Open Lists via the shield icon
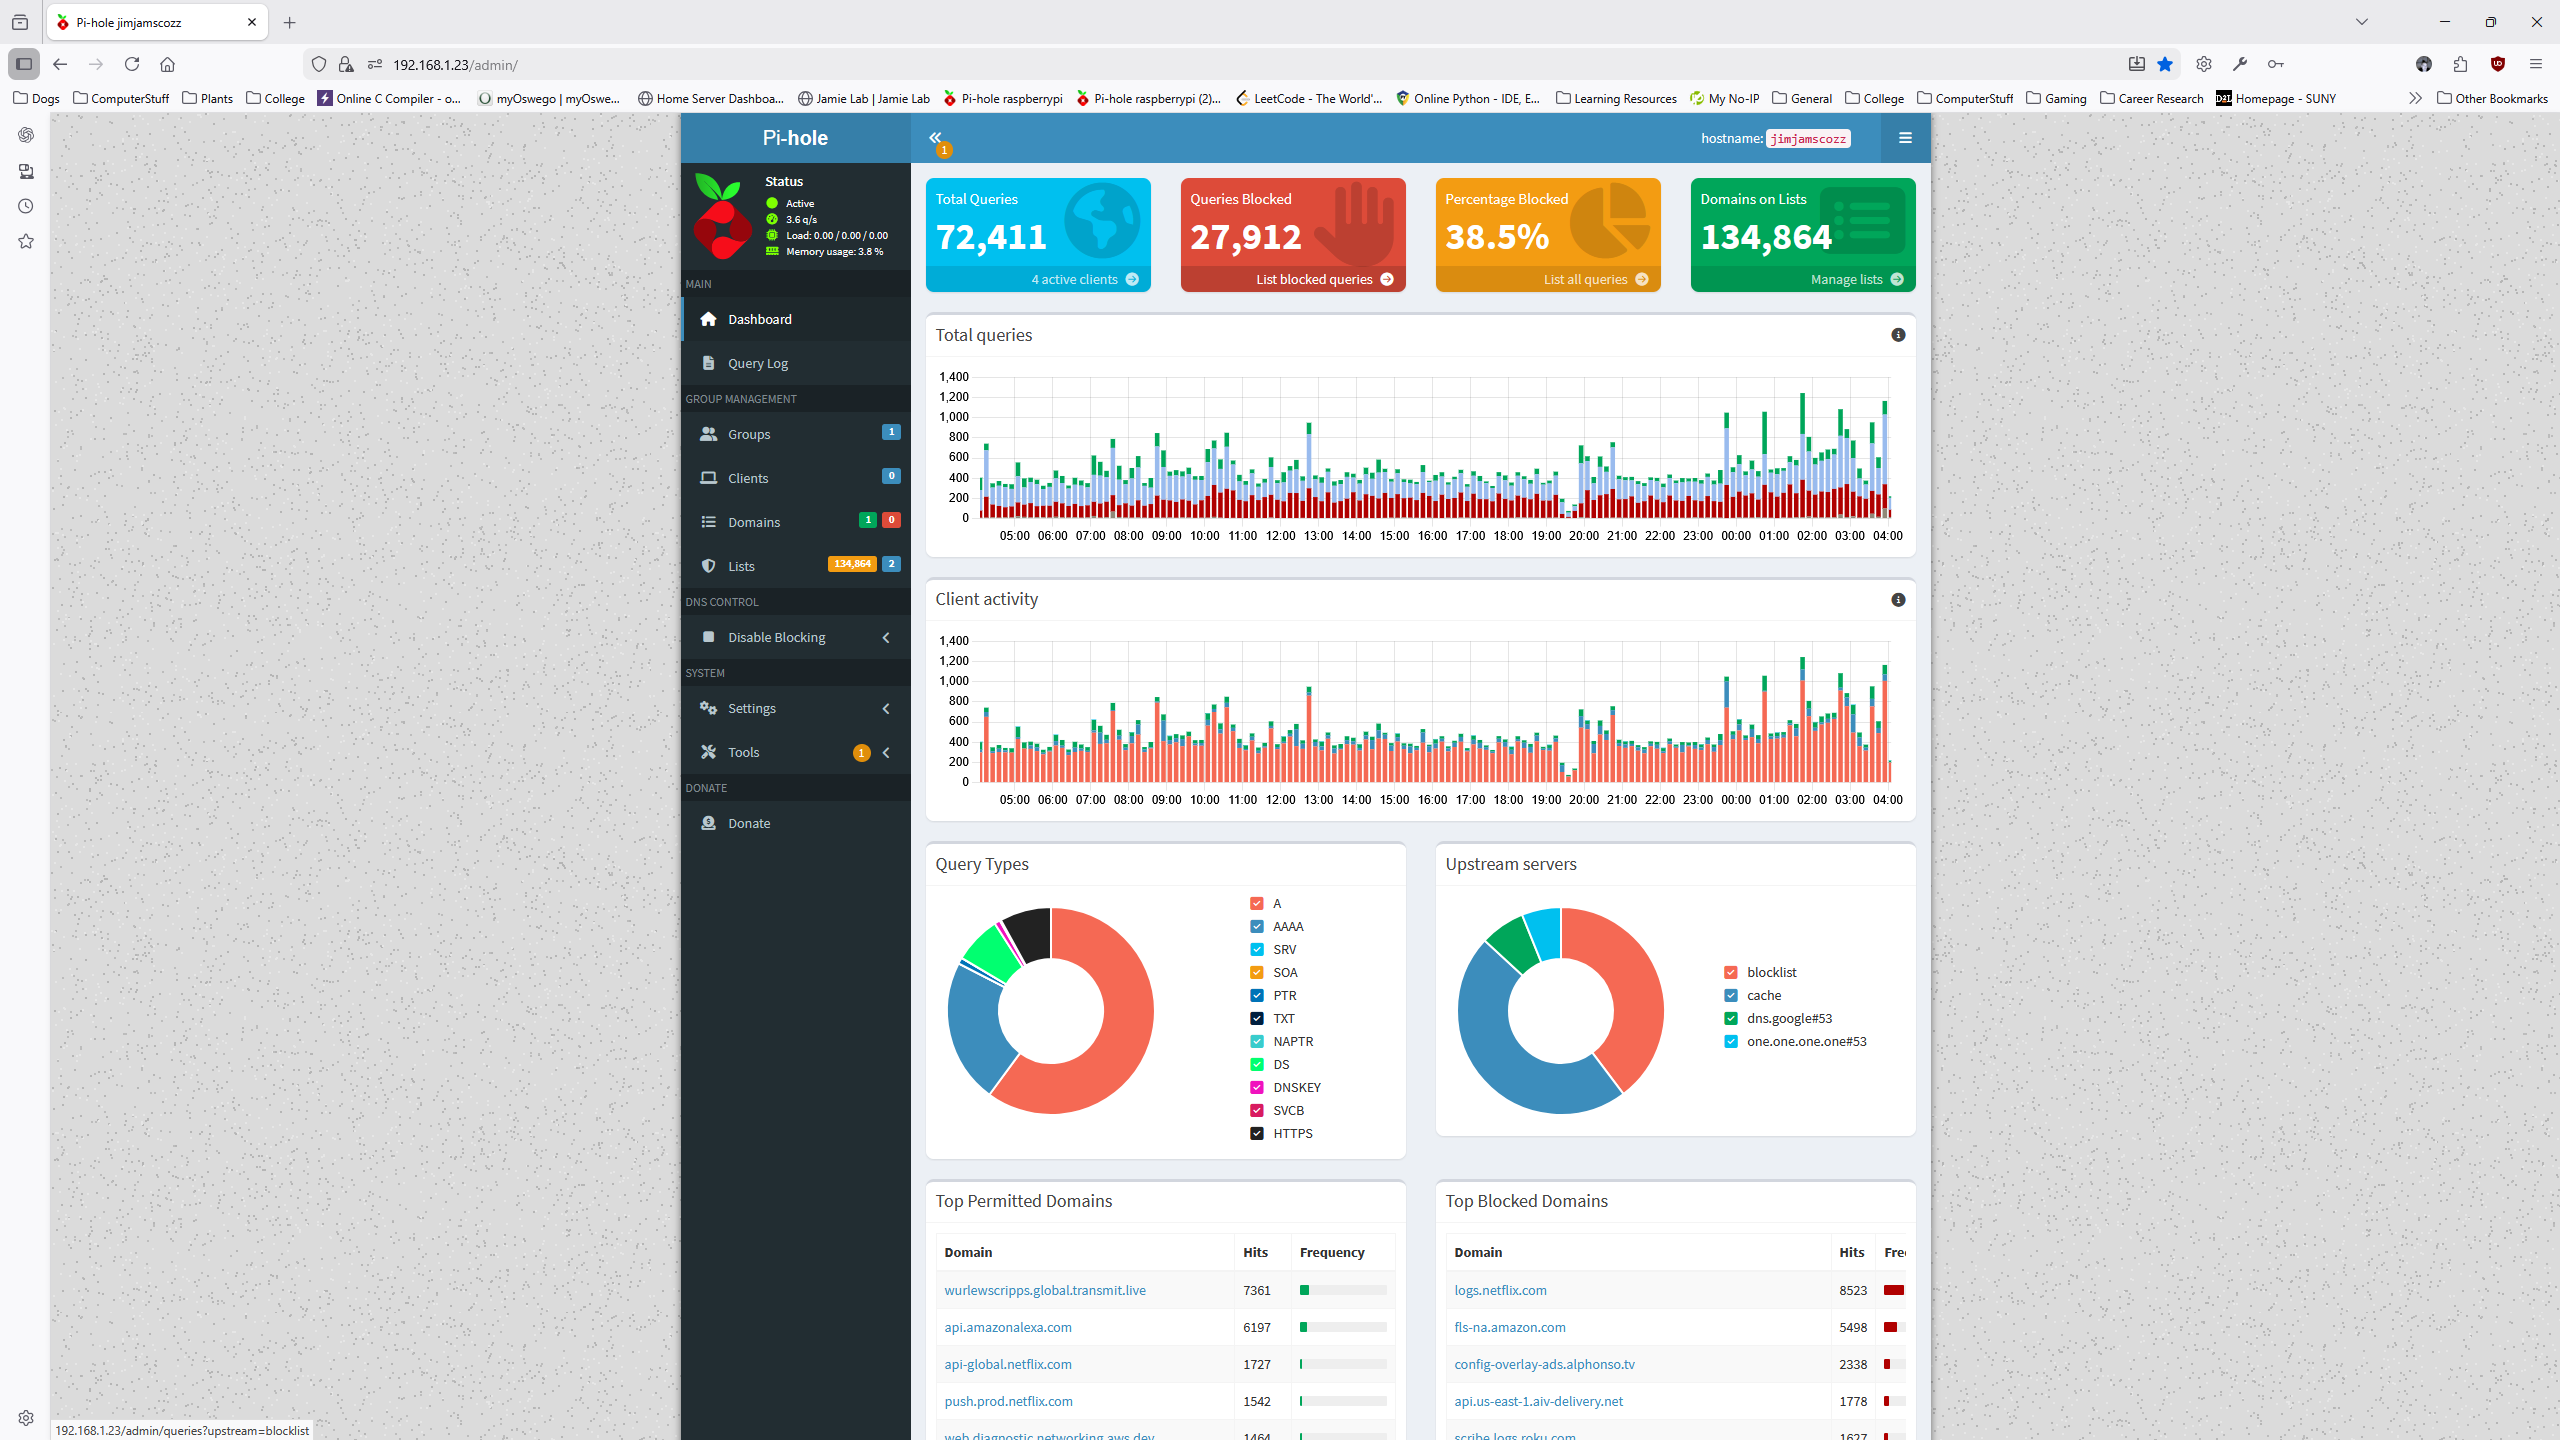 [708, 565]
